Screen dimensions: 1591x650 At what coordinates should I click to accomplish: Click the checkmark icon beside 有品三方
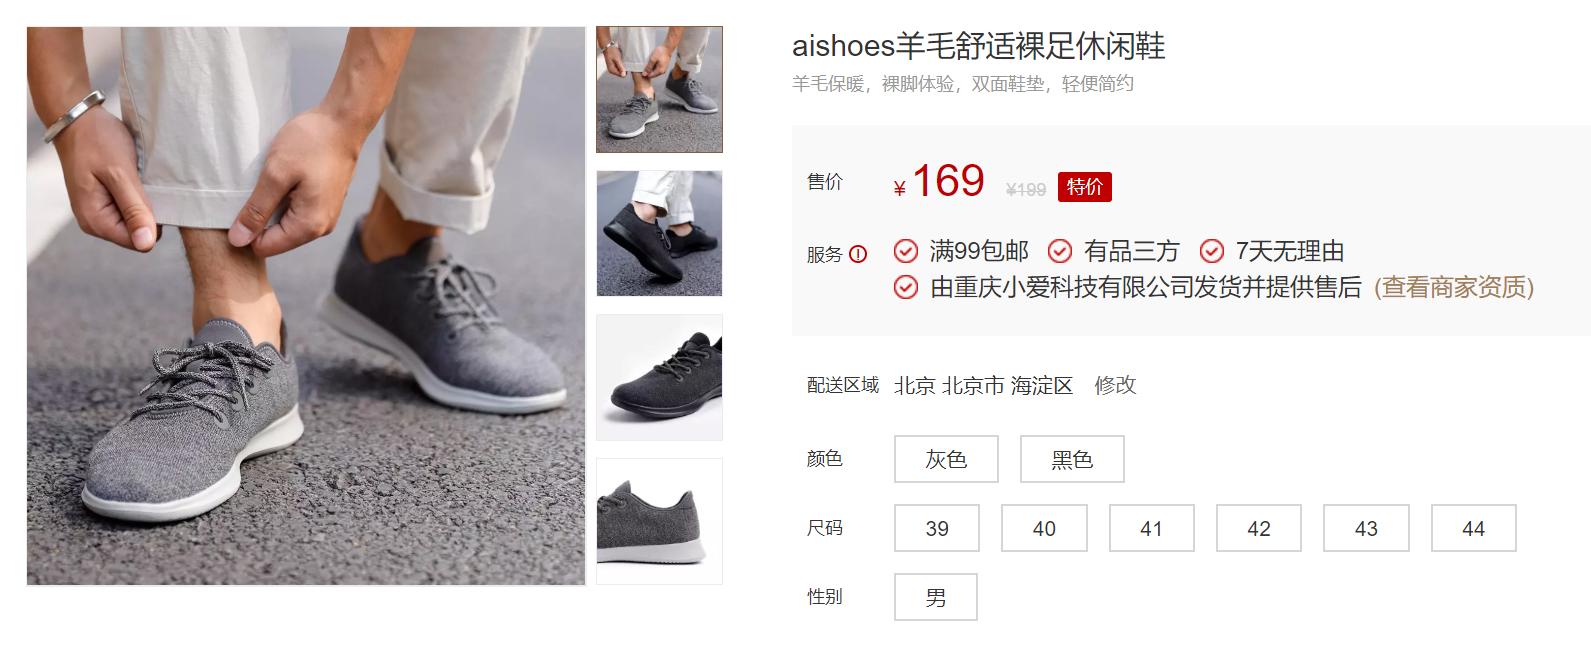1060,251
